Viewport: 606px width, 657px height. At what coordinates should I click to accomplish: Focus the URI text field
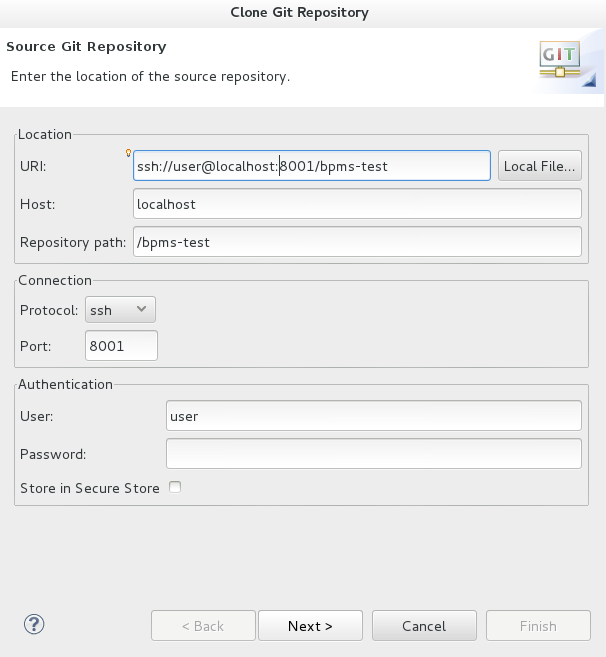(312, 166)
